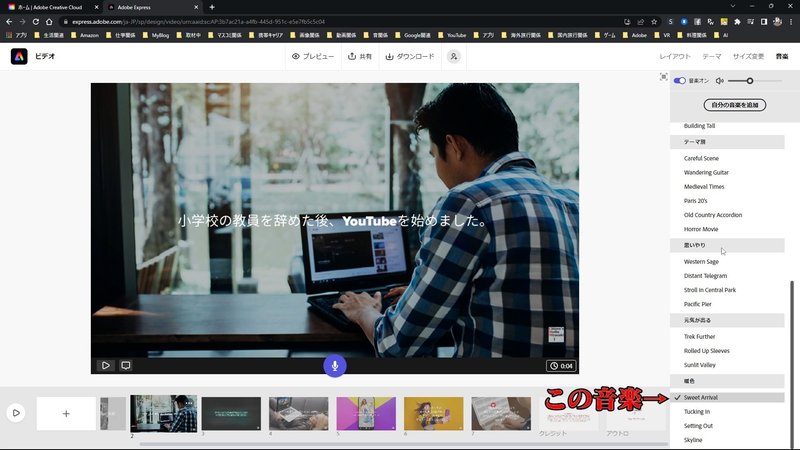
Task: Open slide 2 options ellipsis icon
Action: 190,402
